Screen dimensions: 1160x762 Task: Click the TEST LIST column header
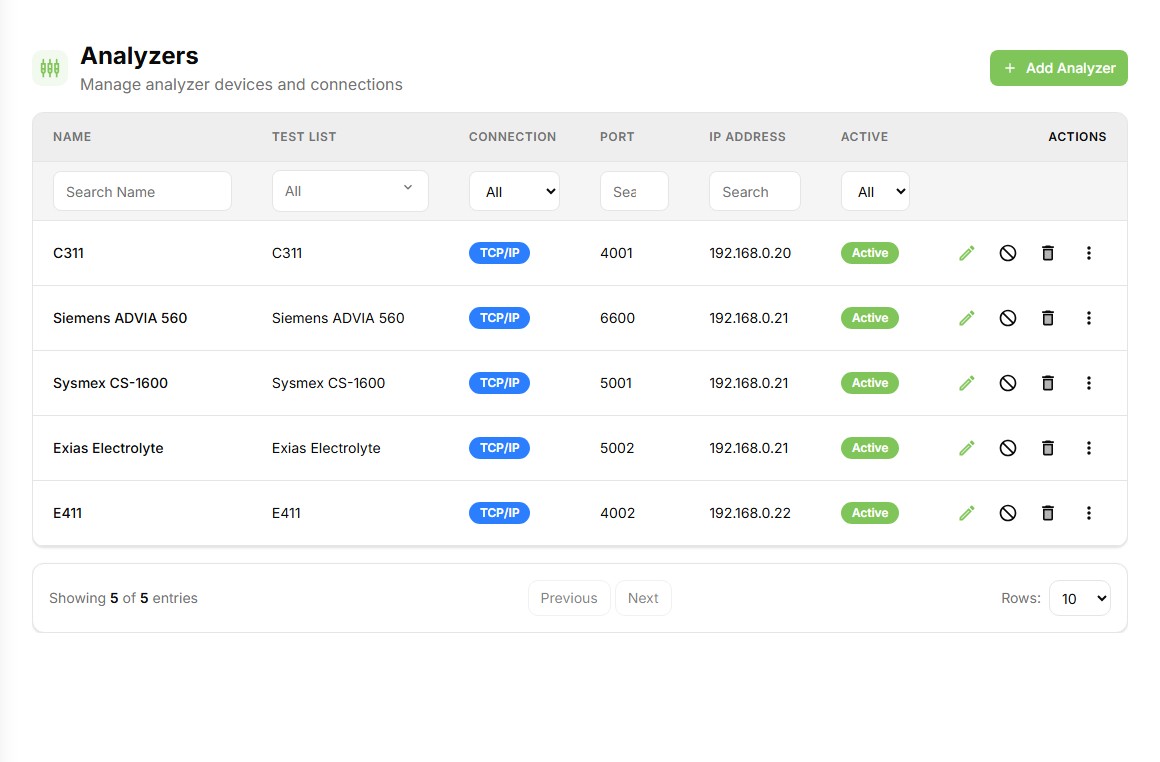[x=304, y=137]
